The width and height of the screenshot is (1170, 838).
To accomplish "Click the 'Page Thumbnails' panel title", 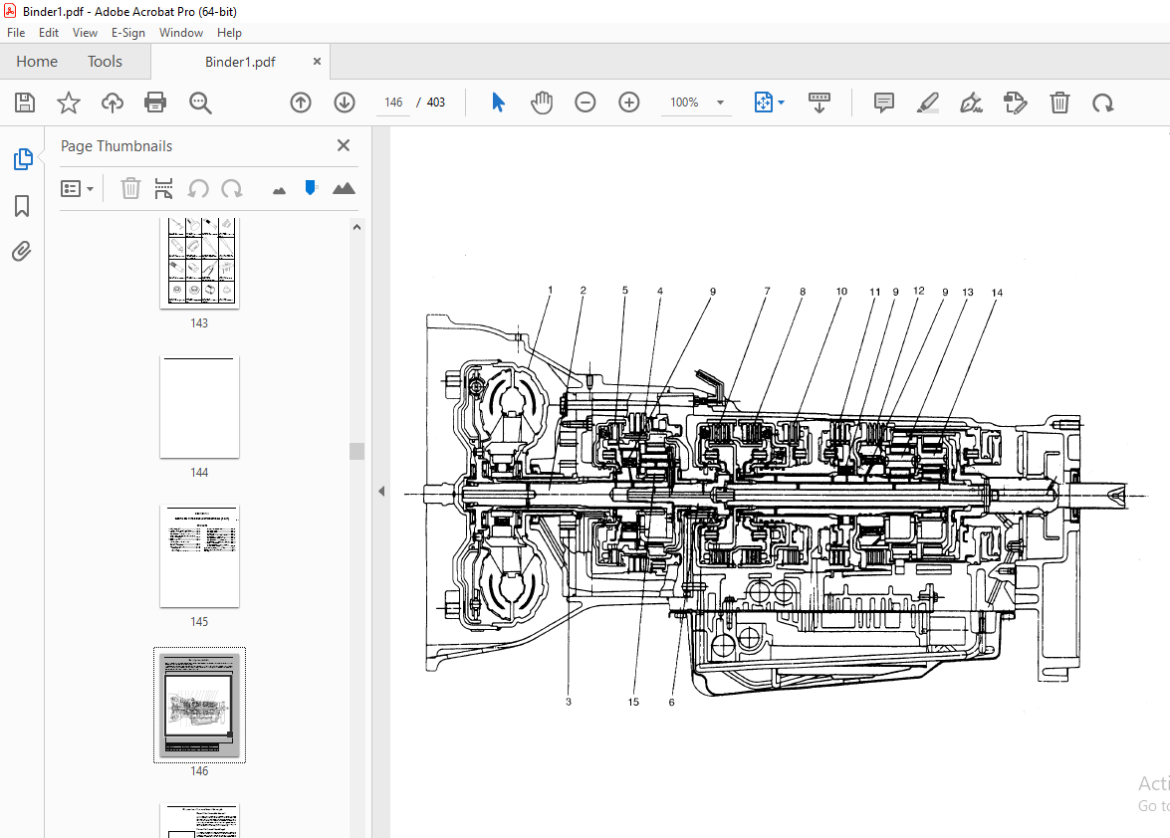I will 116,146.
